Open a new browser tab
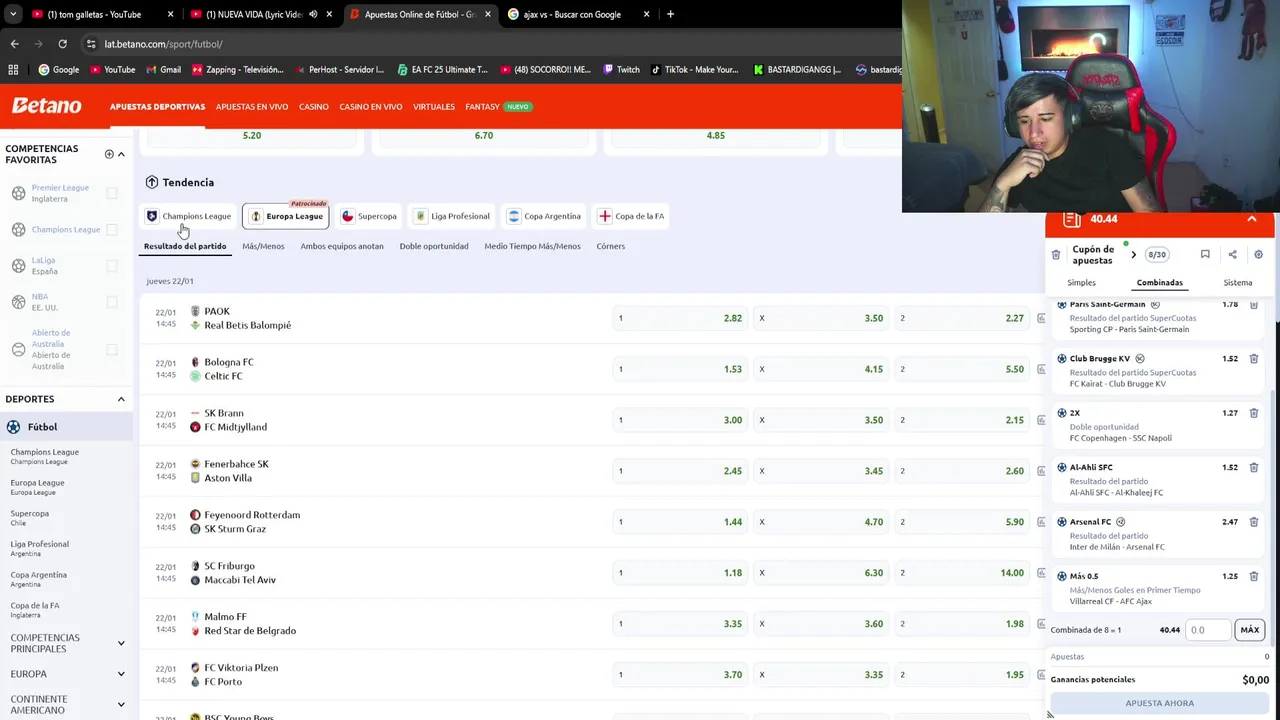The width and height of the screenshot is (1280, 720). [x=670, y=14]
